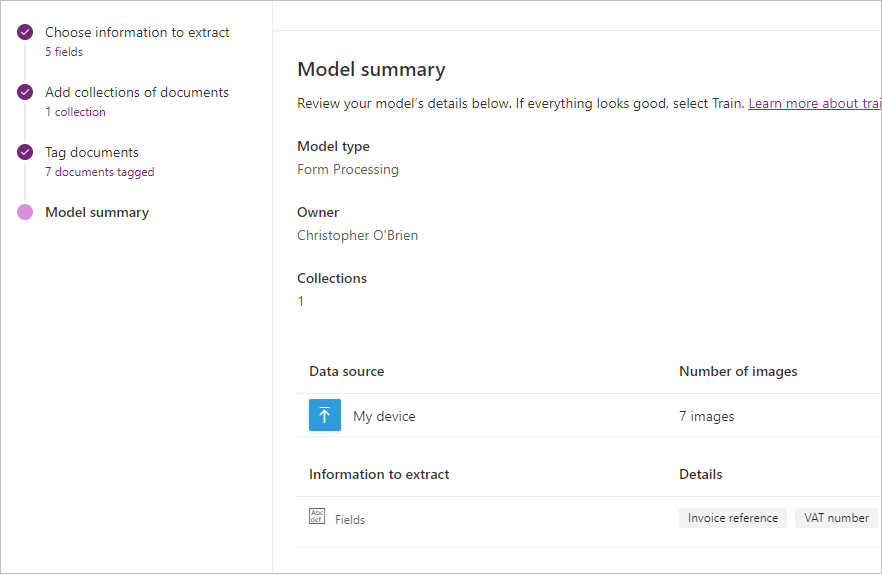Click the Abc def Fields icon
882x574 pixels.
pyautogui.click(x=317, y=516)
